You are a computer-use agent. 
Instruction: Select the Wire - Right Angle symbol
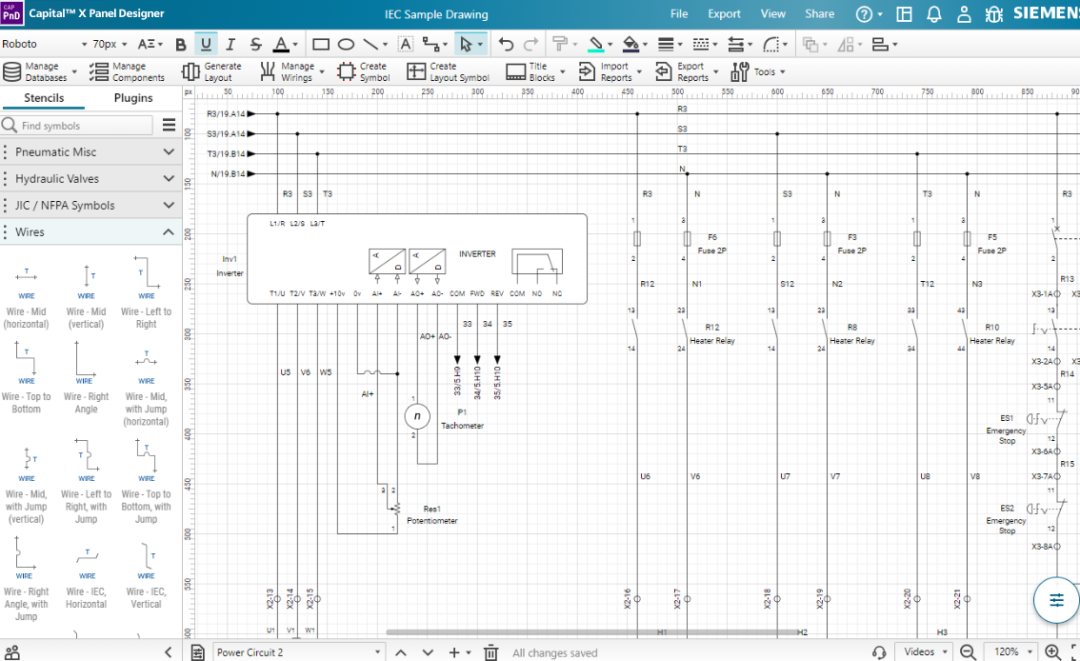pyautogui.click(x=86, y=379)
